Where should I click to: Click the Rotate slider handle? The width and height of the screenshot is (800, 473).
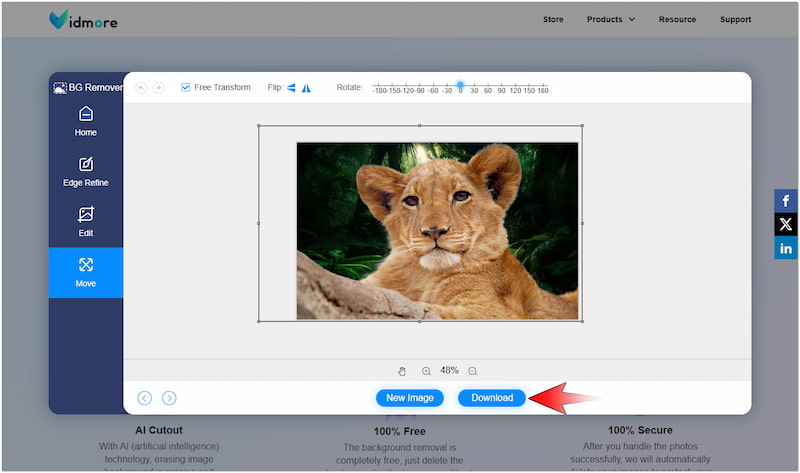460,86
